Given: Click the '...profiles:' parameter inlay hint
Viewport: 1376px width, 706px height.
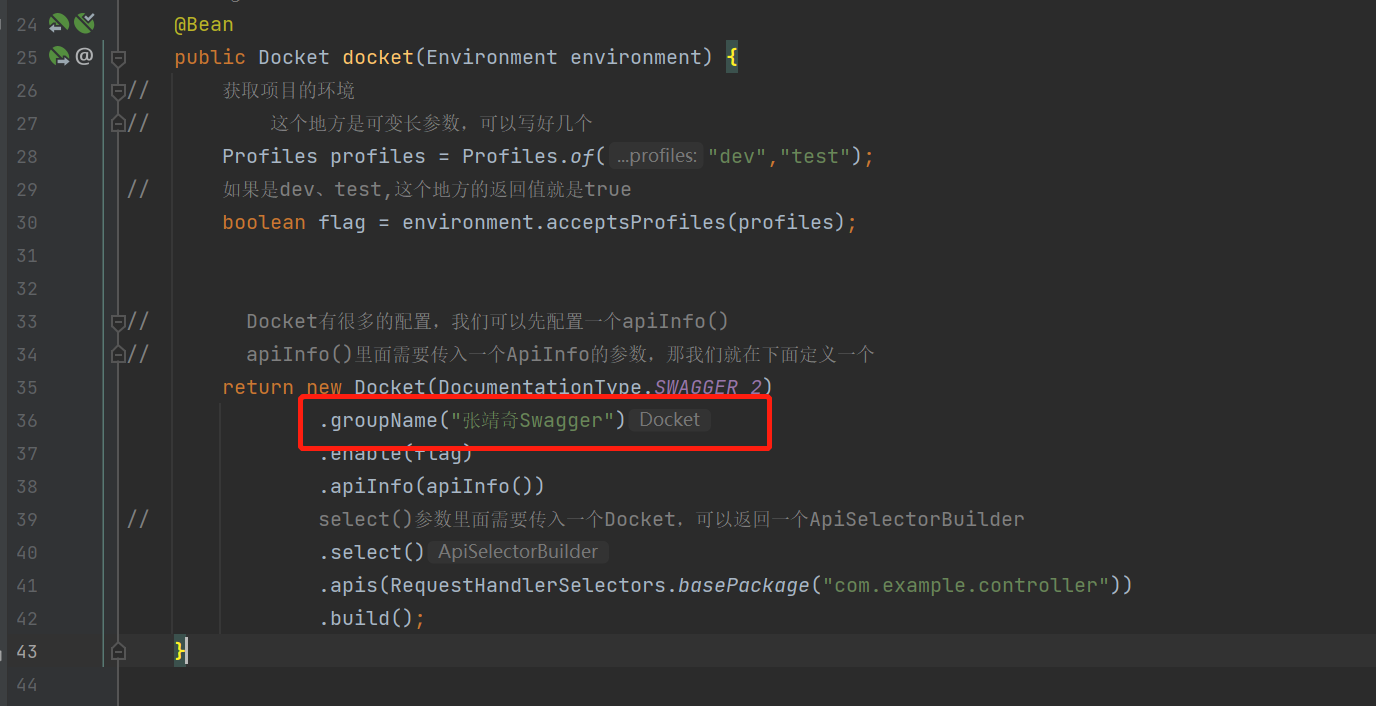Looking at the screenshot, I should click(x=656, y=157).
